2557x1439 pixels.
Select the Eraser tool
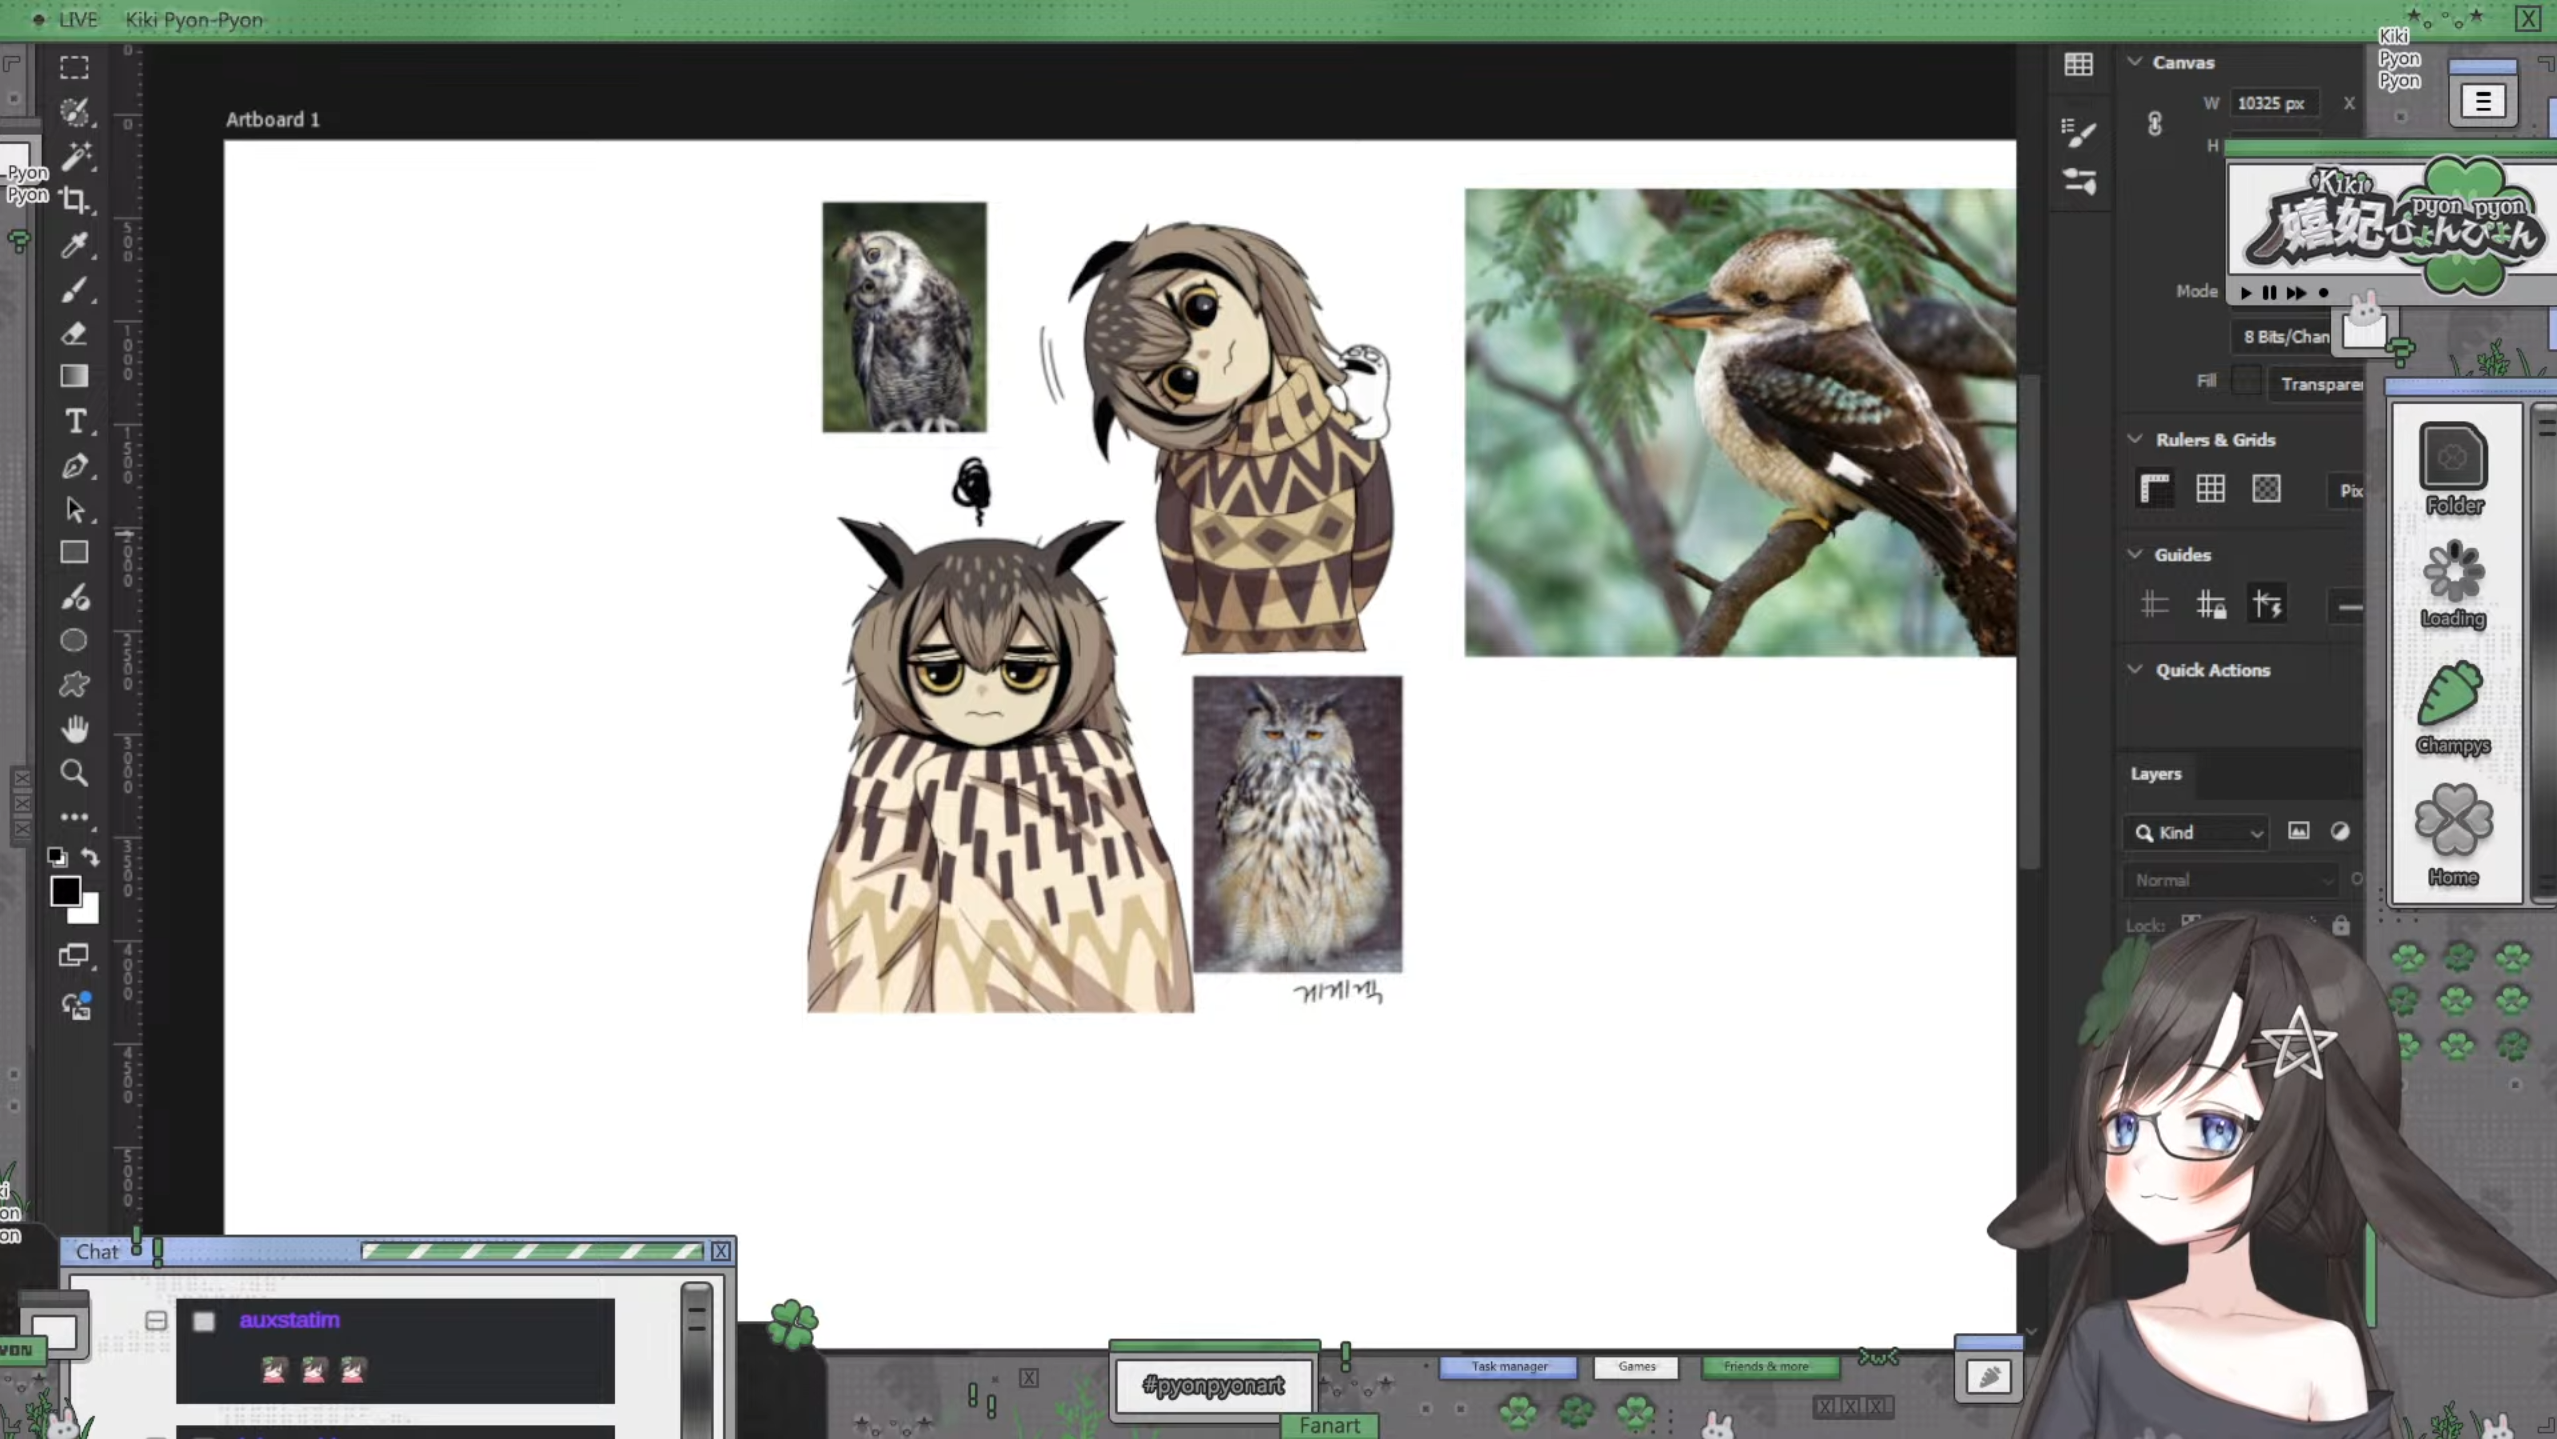point(74,333)
